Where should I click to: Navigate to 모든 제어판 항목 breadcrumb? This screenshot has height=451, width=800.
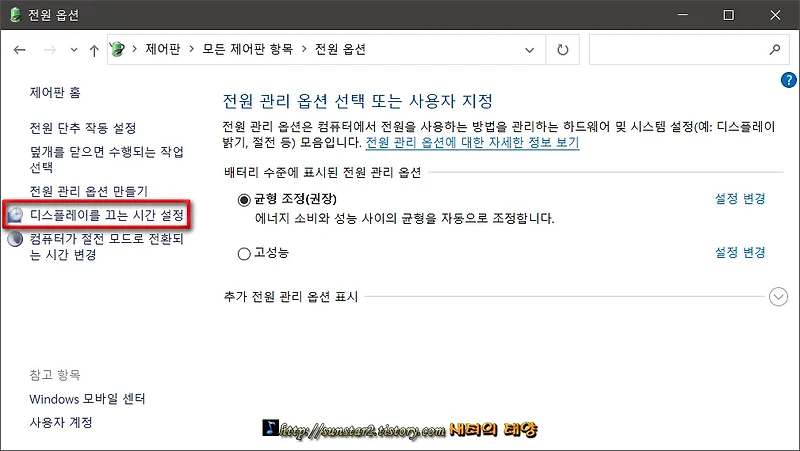coord(247,49)
